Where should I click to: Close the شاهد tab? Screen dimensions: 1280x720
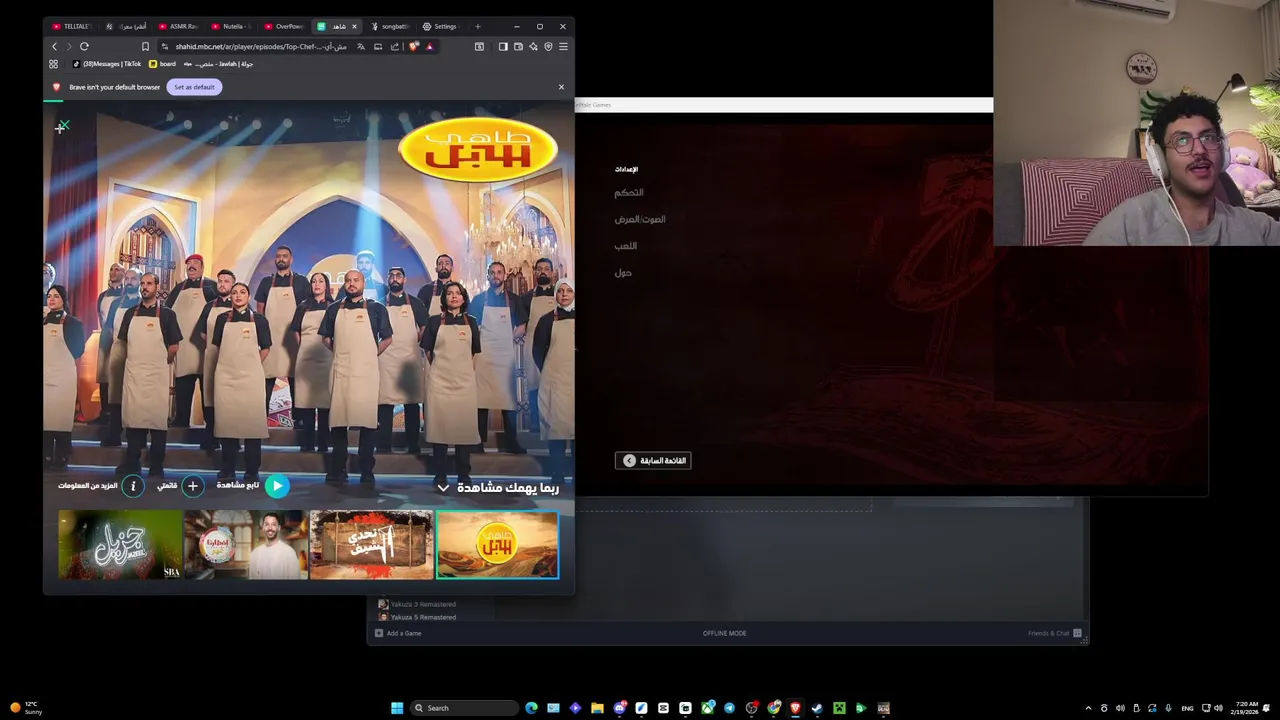coord(354,26)
